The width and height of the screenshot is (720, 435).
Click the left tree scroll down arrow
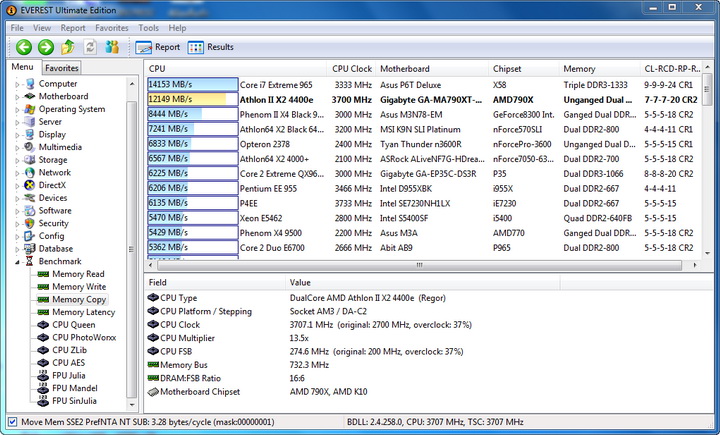click(x=132, y=405)
